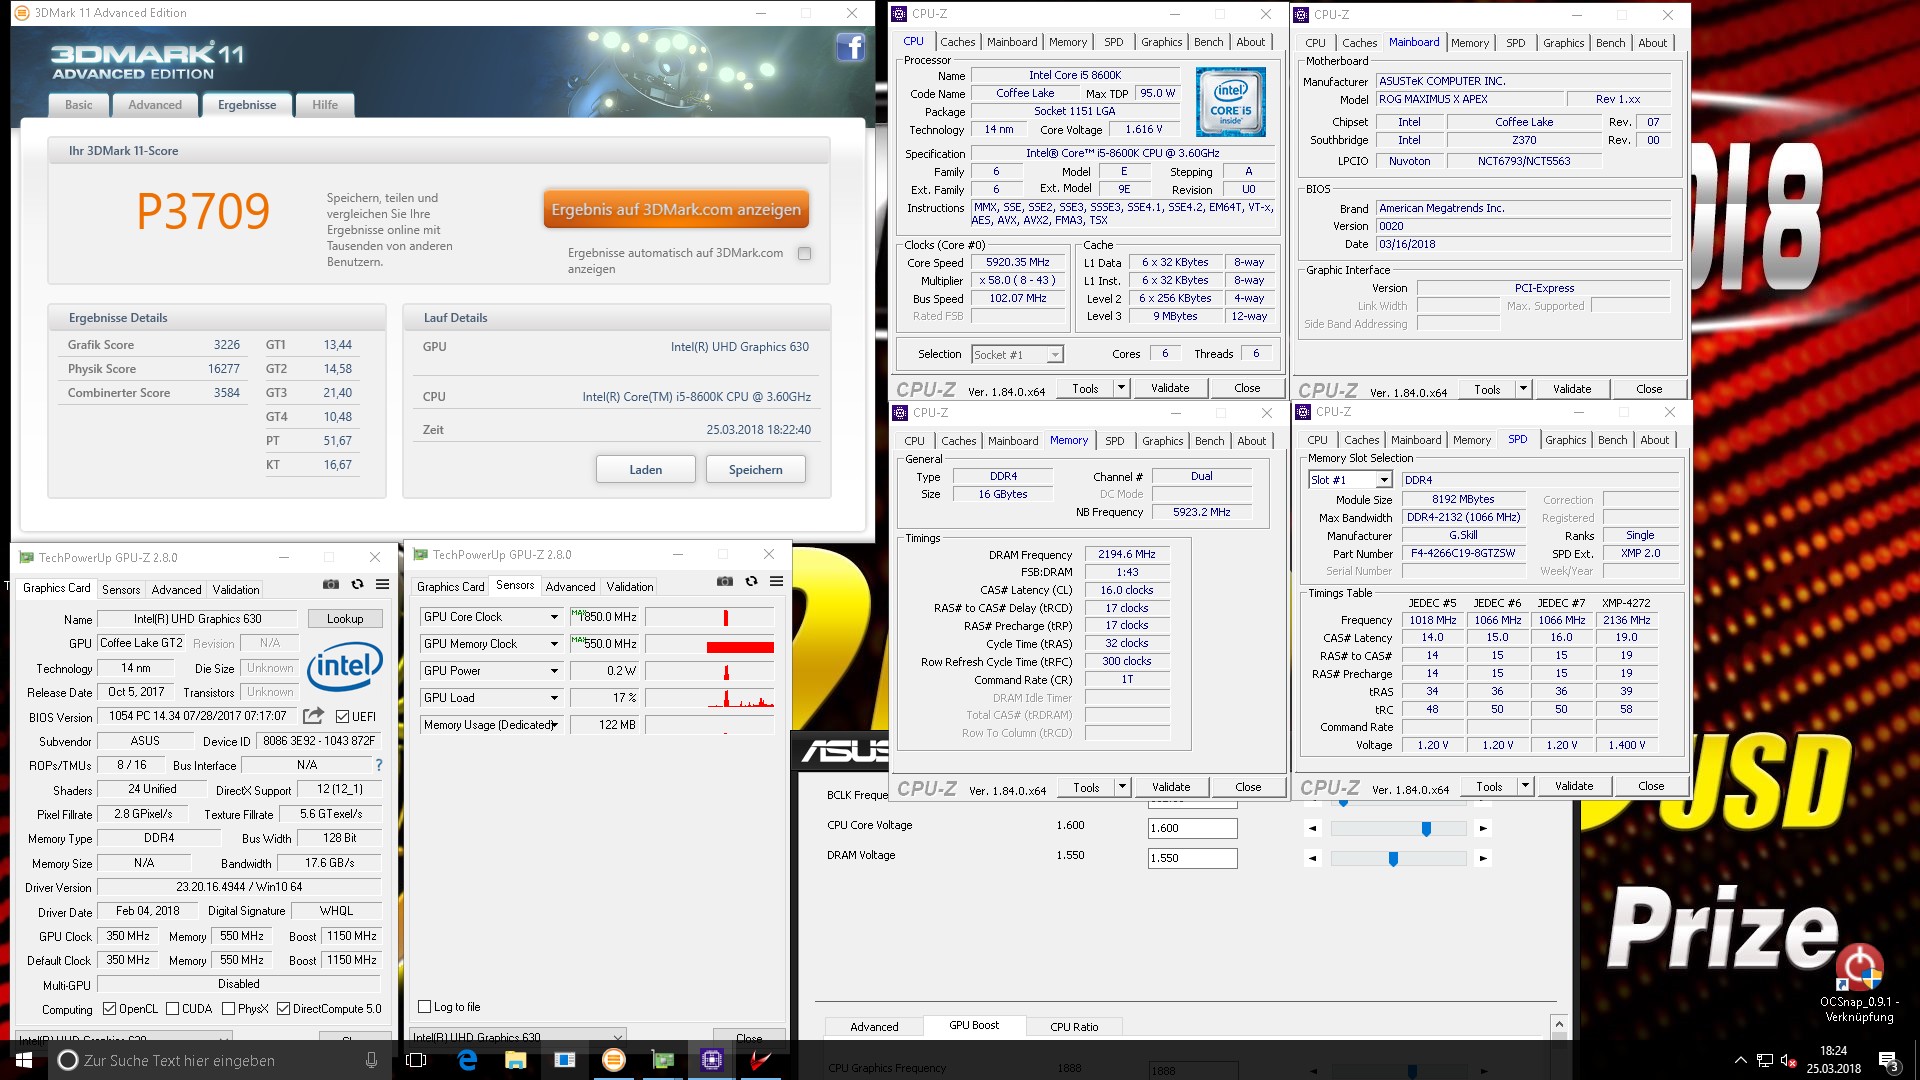The height and width of the screenshot is (1080, 1920).
Task: Open the red checkmark app on taskbar
Action: point(760,1060)
